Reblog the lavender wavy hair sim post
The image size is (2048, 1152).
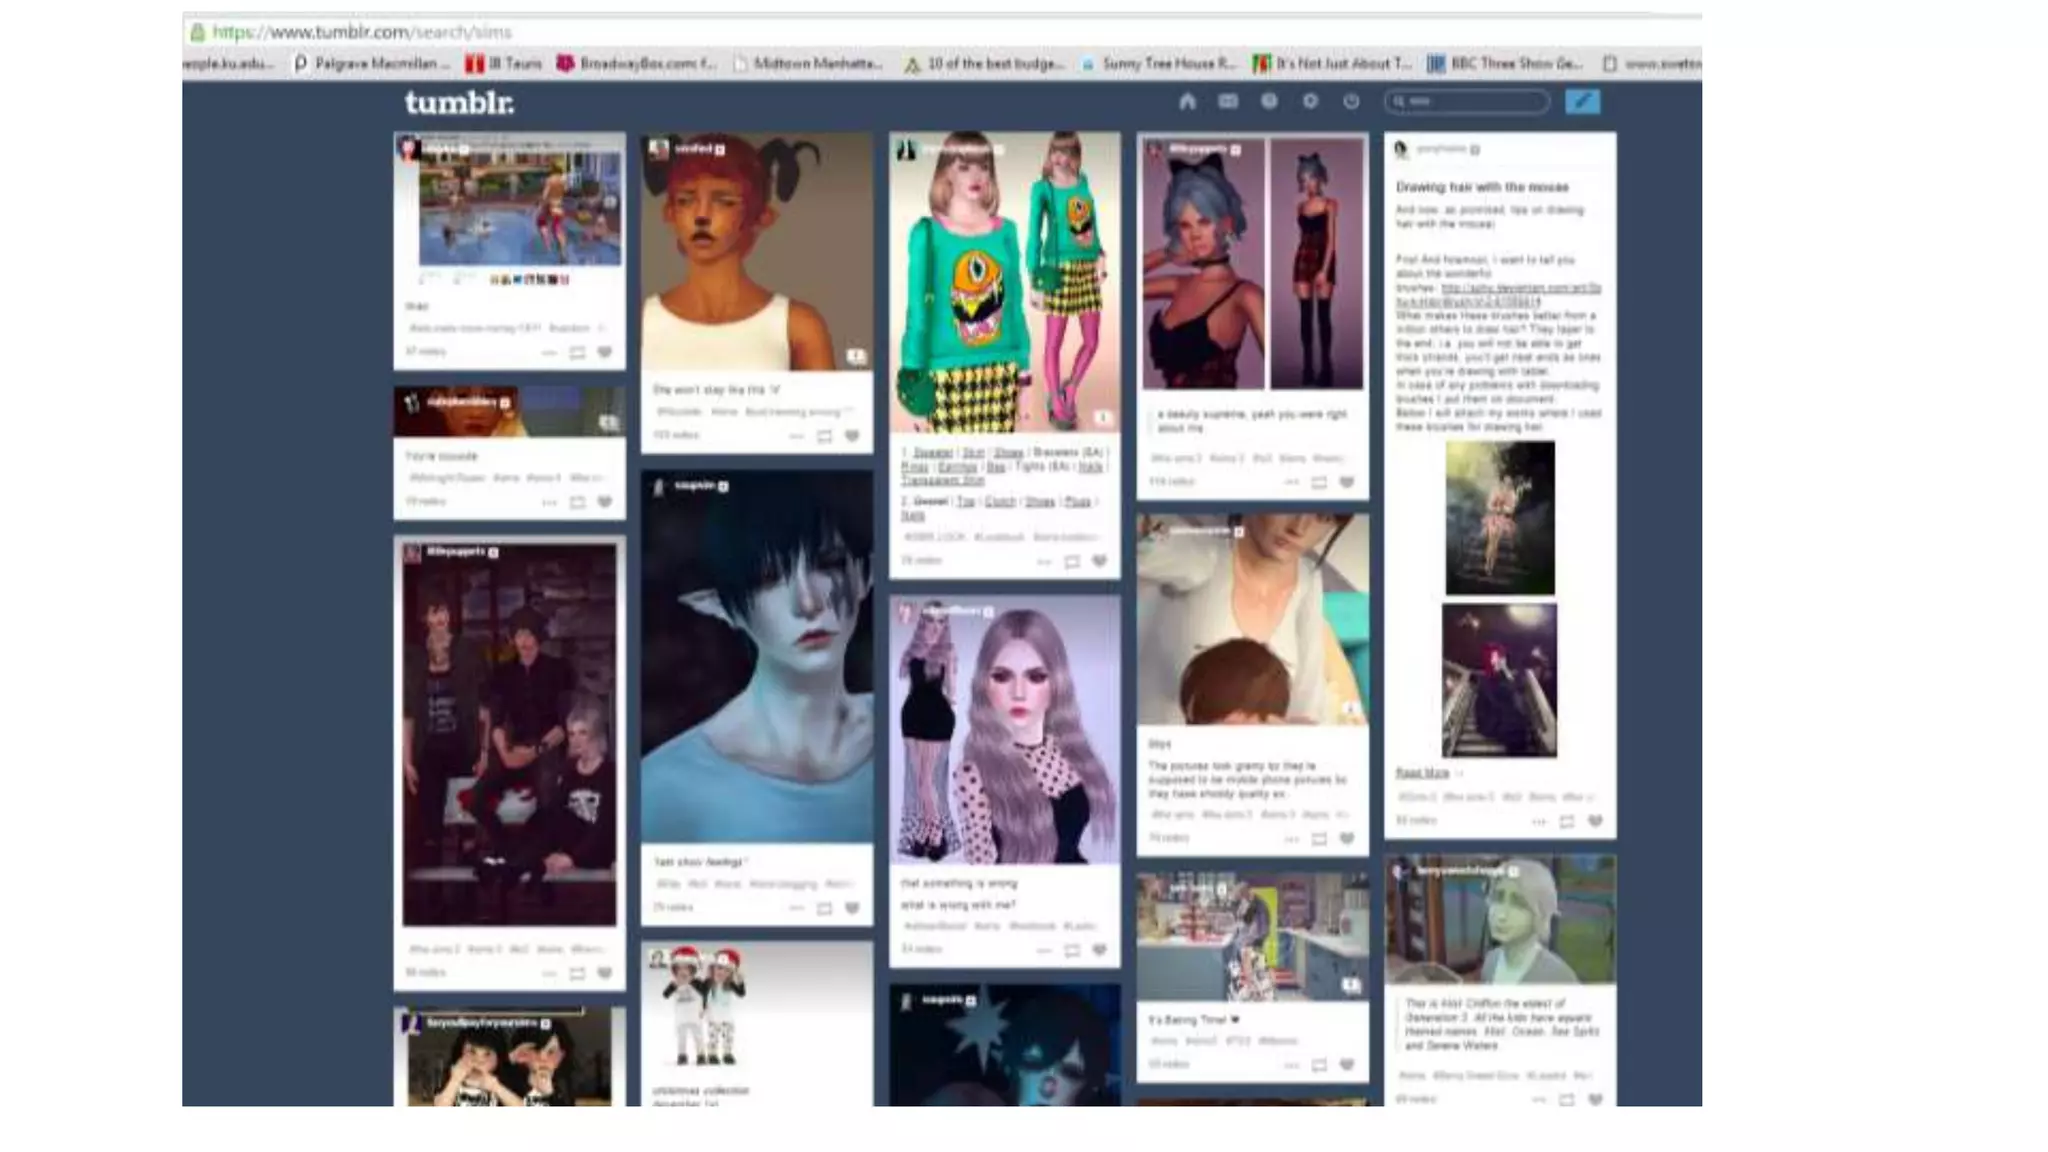pos(1072,949)
